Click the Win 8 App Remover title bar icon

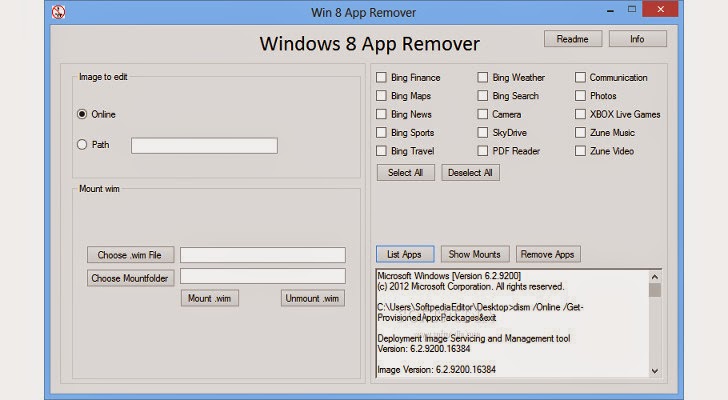pos(58,12)
